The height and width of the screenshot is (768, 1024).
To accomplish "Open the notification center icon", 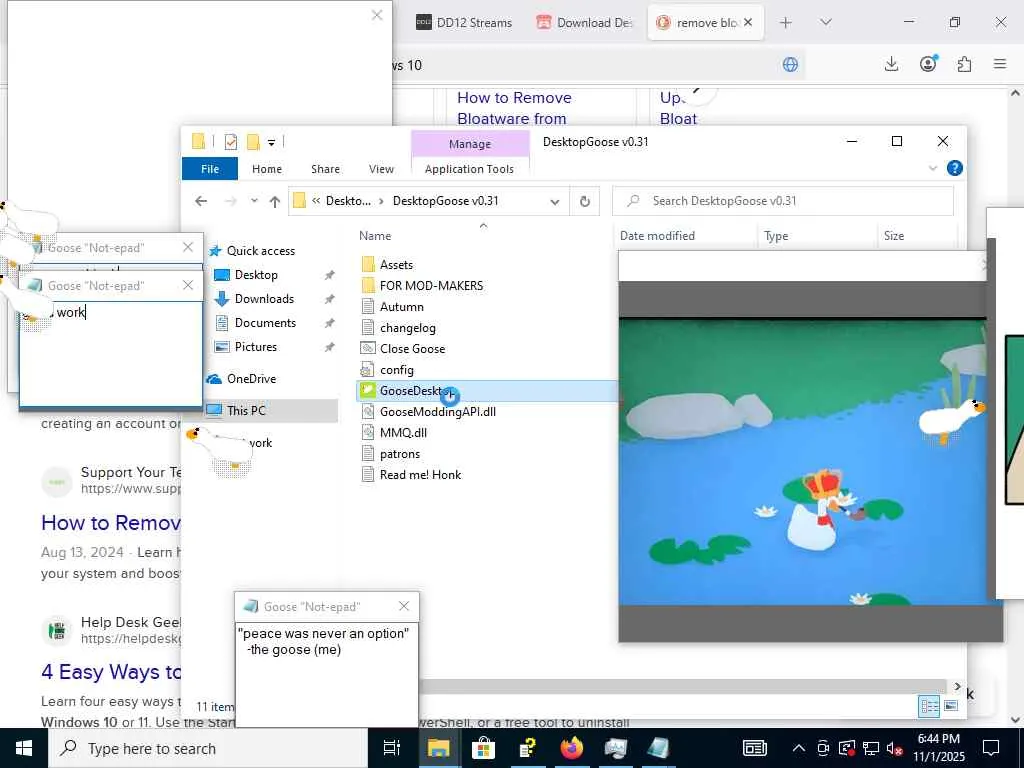I will click(x=991, y=748).
